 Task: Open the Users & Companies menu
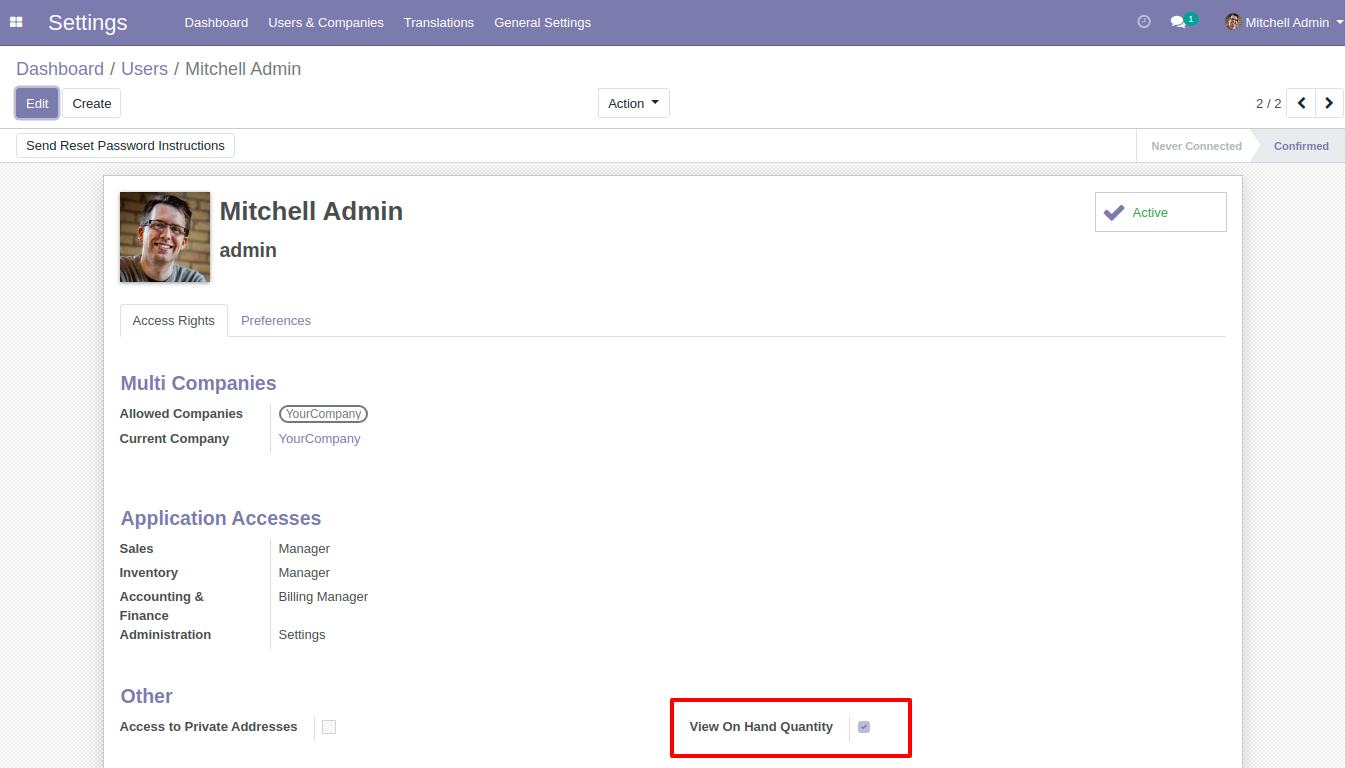click(326, 22)
